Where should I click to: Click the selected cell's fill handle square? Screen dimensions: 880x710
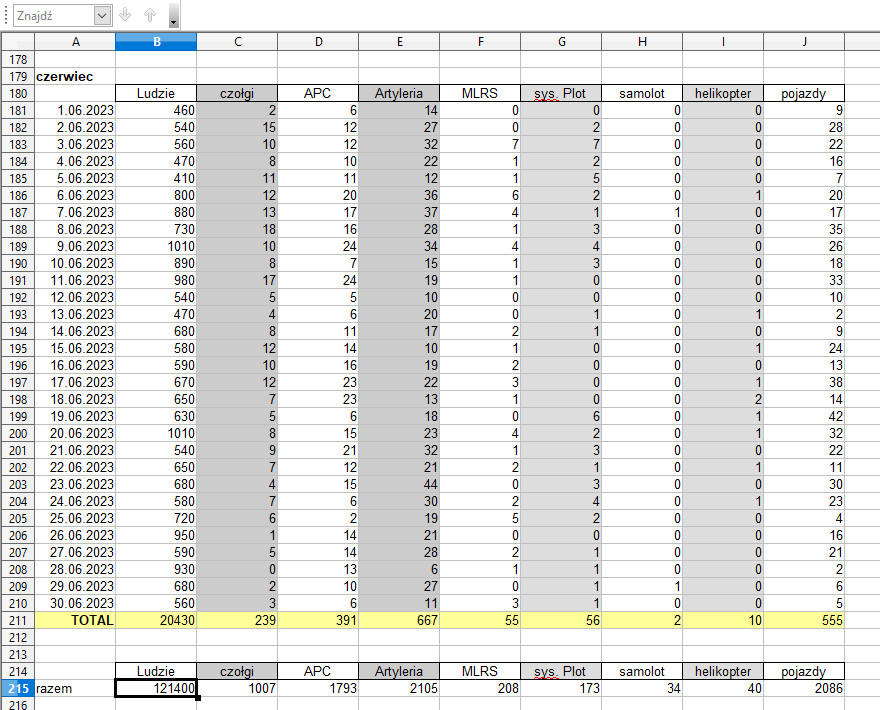[x=198, y=698]
